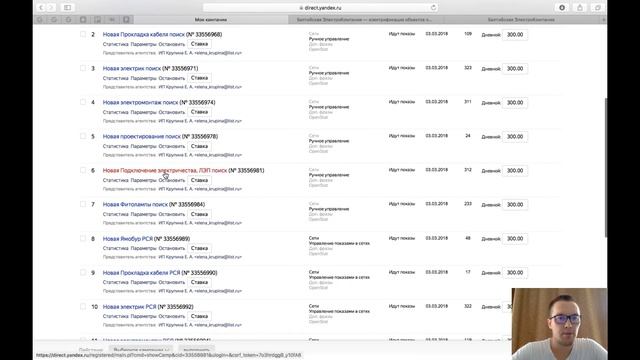Screen dimensions: 640x360
Task: Click Ставка button for Новая Подключение электричества
Action: click(199, 180)
